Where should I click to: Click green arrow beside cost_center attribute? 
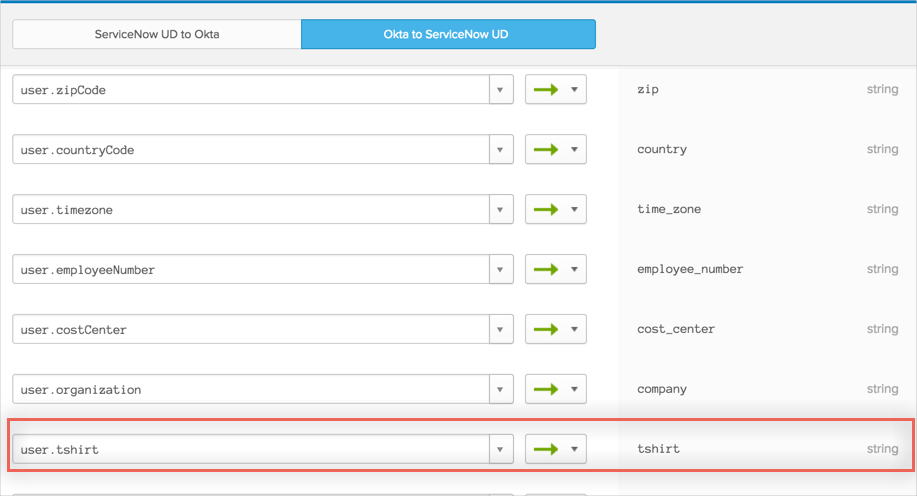[x=546, y=329]
